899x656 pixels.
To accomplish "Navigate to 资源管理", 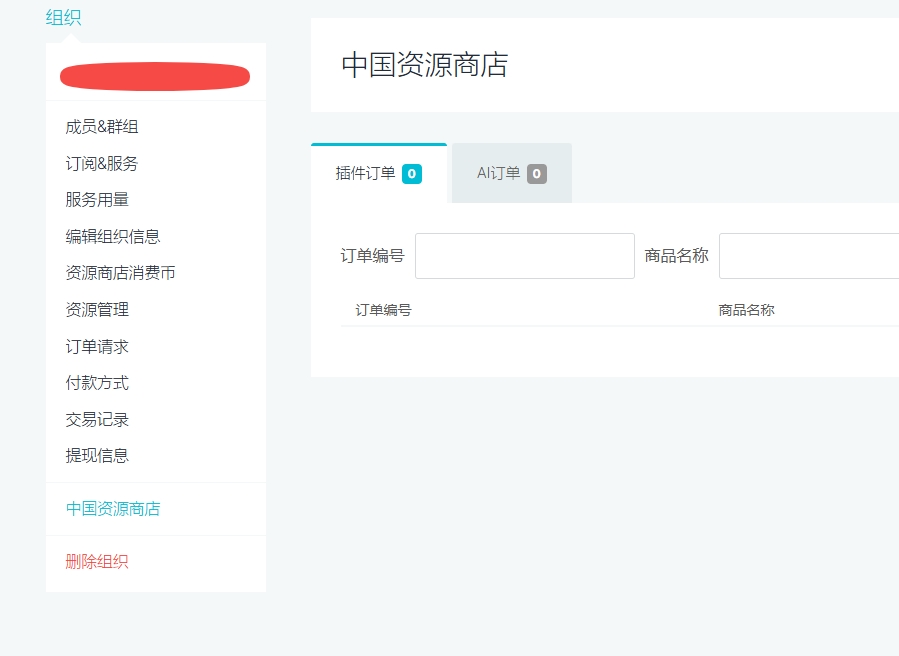I will [97, 310].
